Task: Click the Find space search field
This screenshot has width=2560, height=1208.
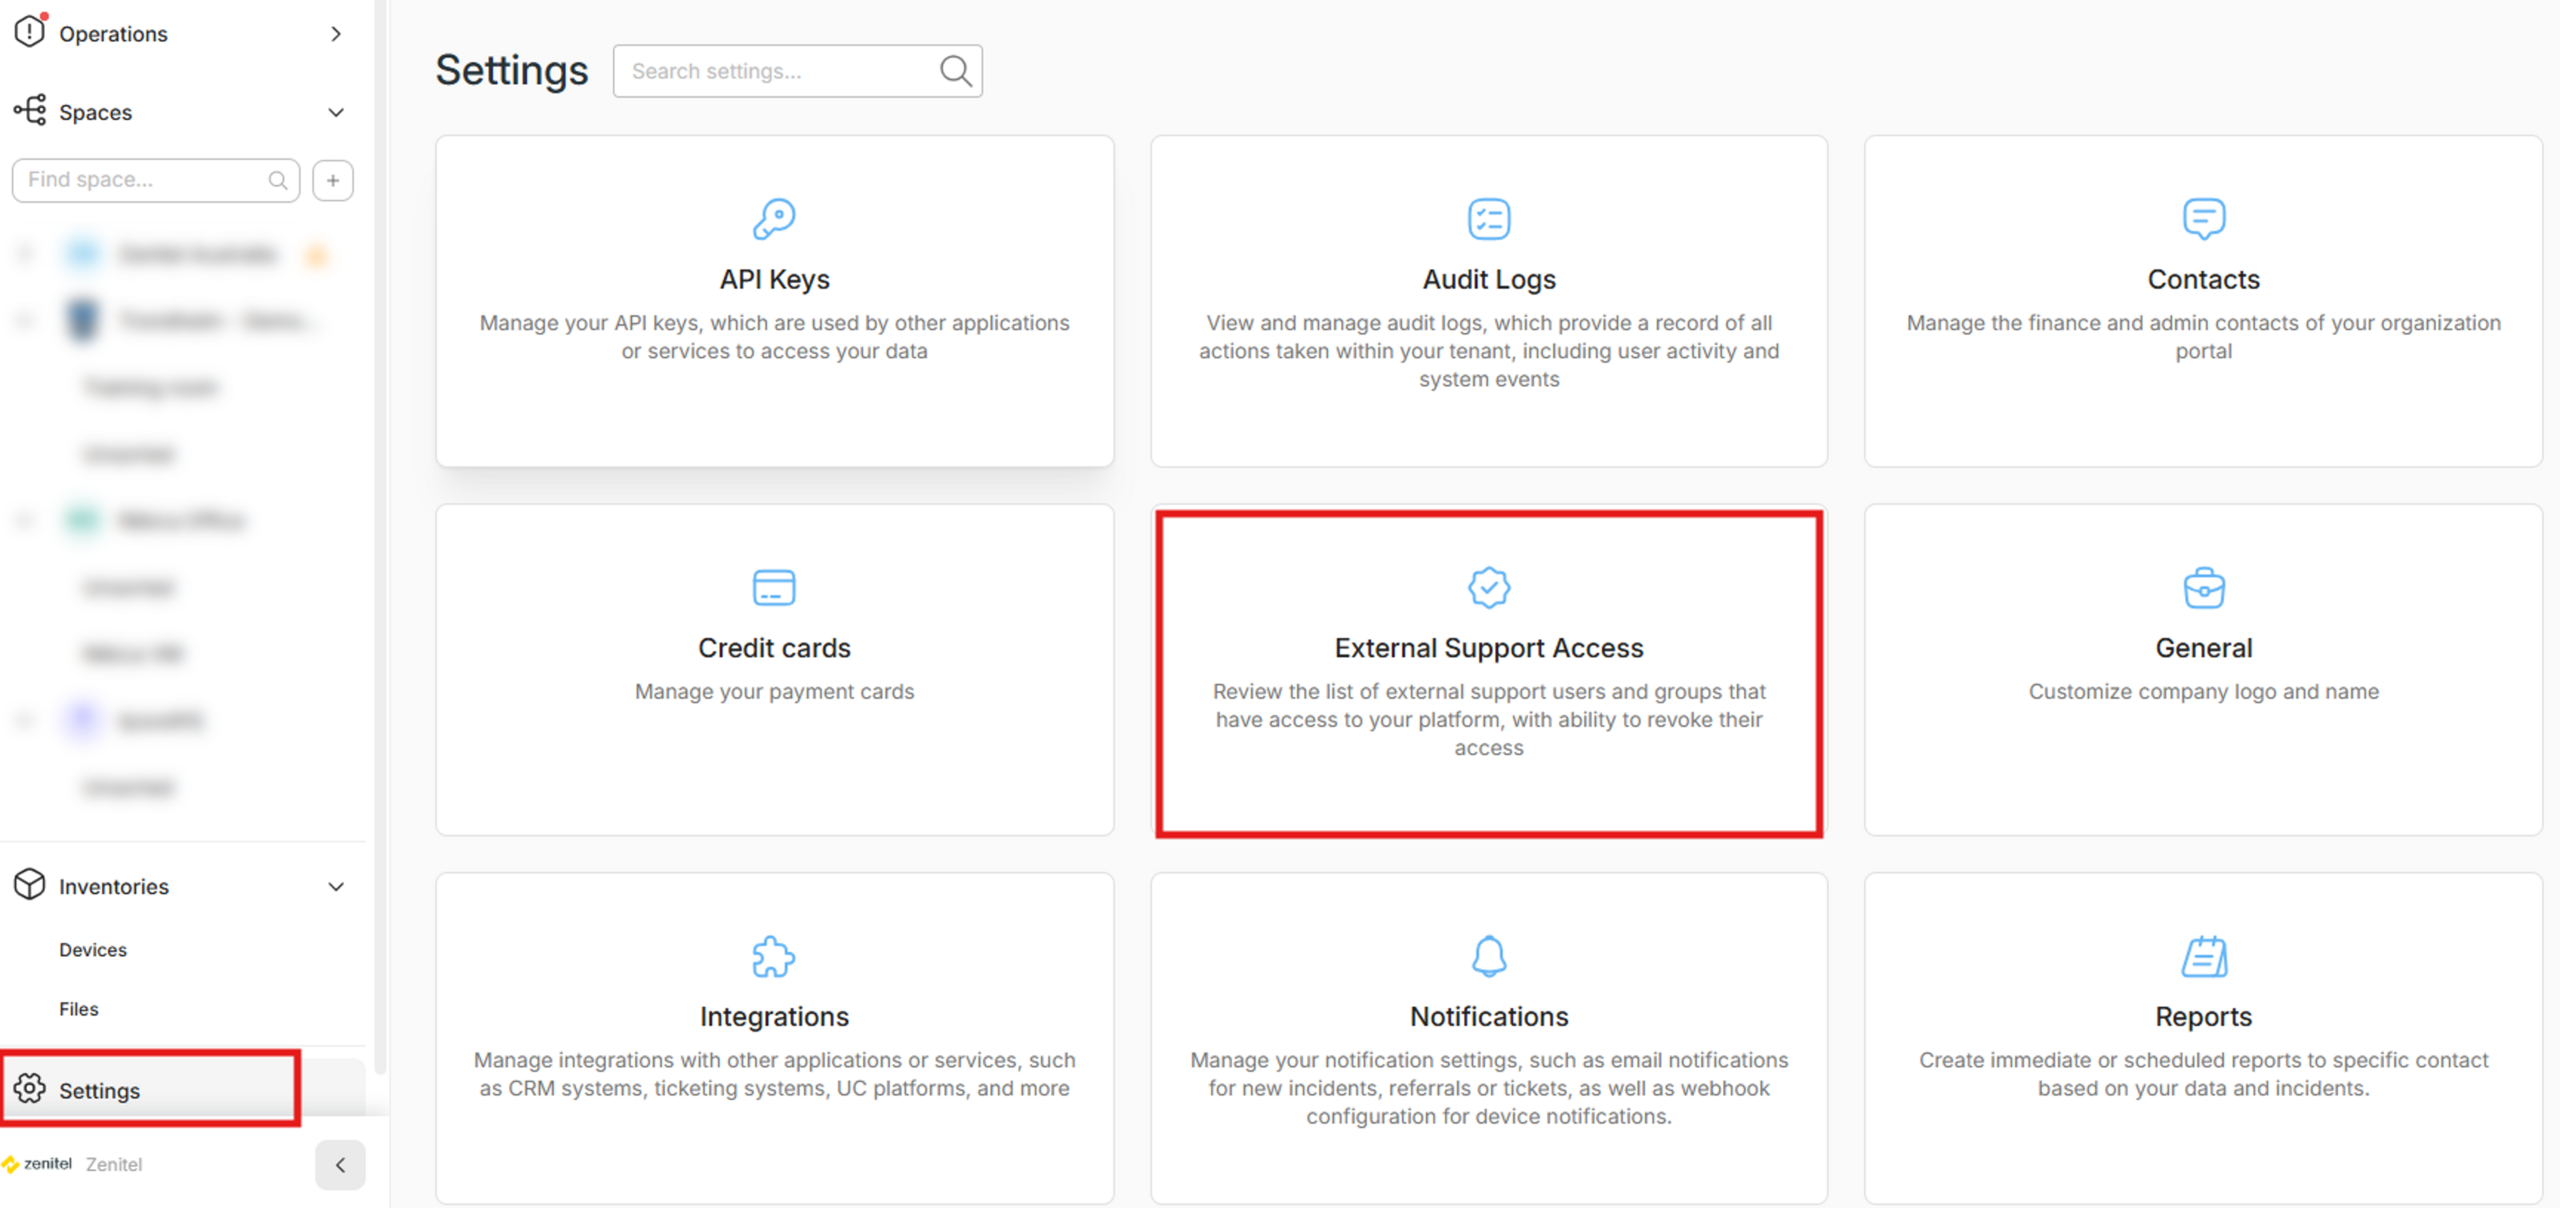Action: [145, 180]
